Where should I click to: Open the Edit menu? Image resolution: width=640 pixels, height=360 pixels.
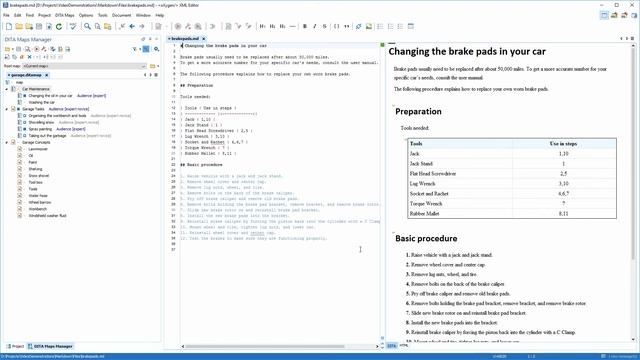[18, 15]
